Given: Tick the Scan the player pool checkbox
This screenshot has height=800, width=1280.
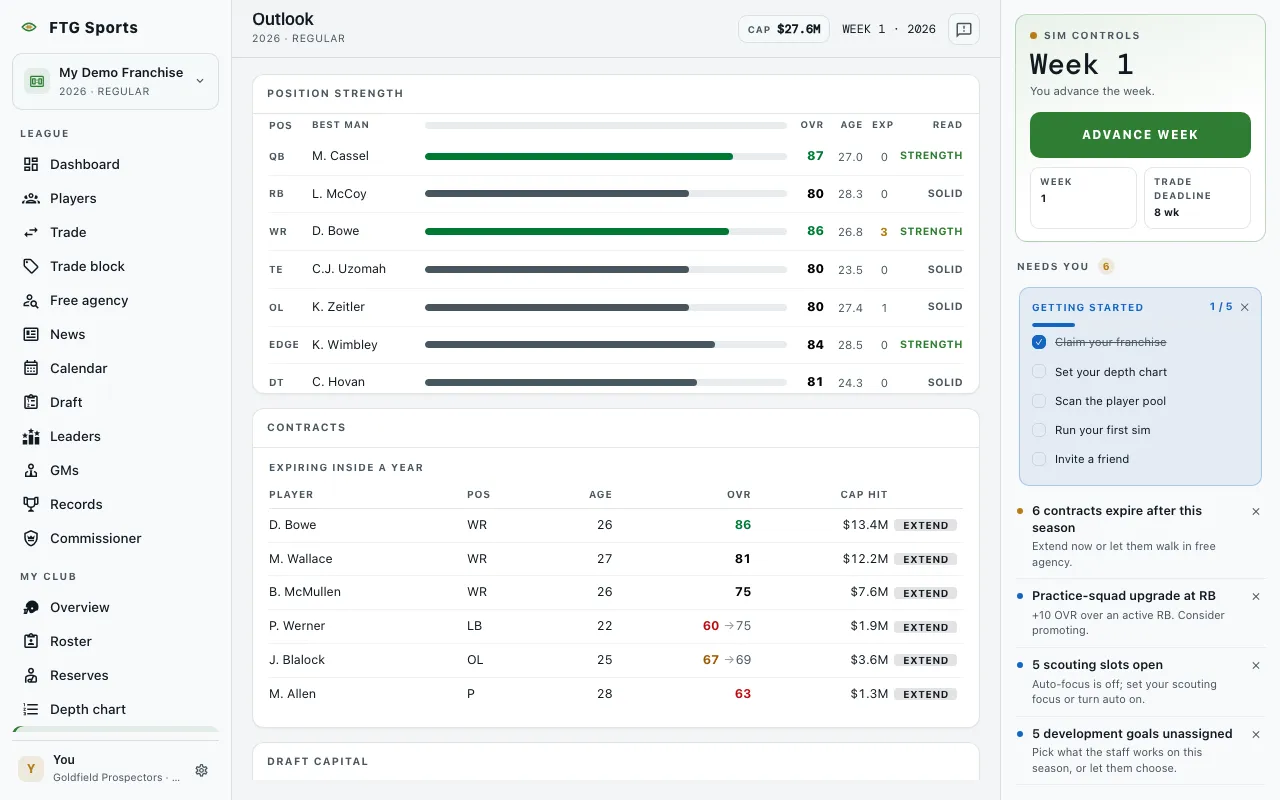Looking at the screenshot, I should [x=1039, y=401].
